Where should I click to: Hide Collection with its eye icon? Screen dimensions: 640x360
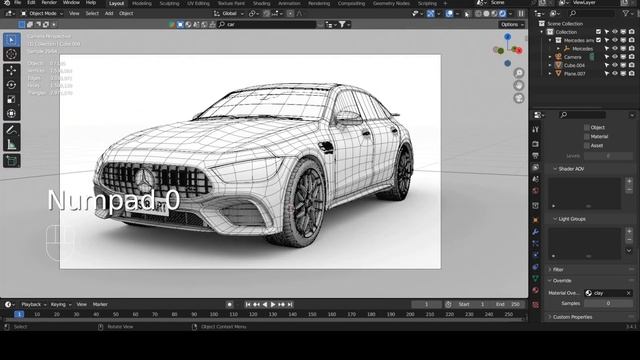coord(615,32)
